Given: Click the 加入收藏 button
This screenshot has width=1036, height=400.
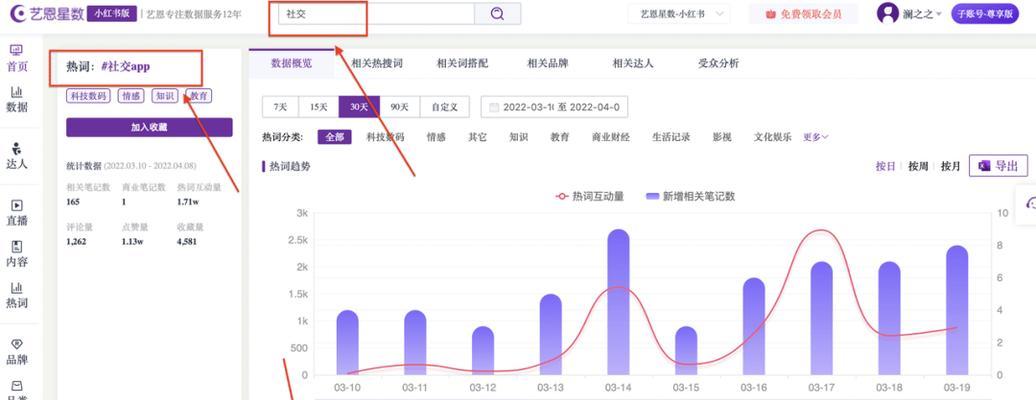Looking at the screenshot, I should point(149,128).
